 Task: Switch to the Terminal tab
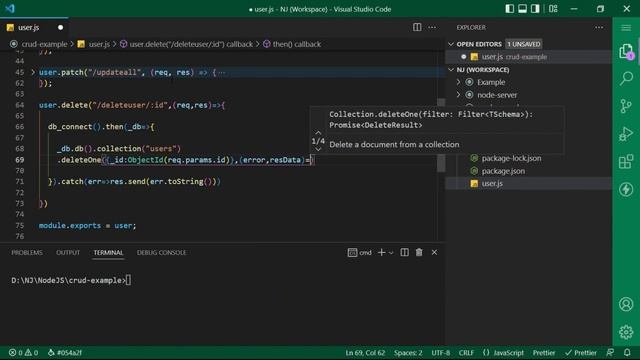click(x=108, y=253)
